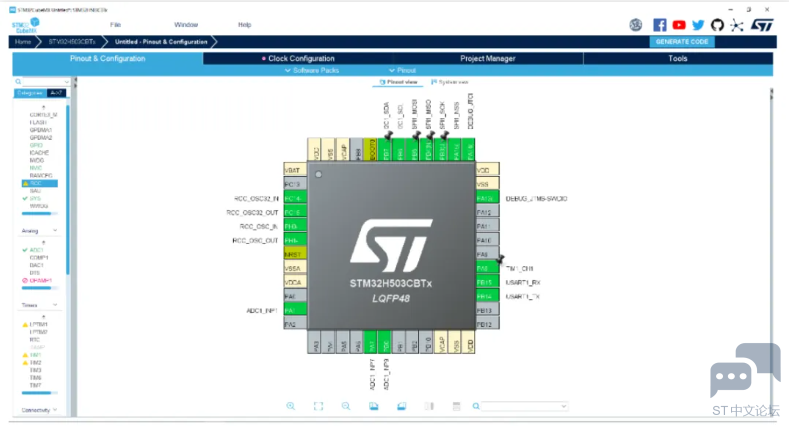Open the ST forum chat bubble
This screenshot has height=426, width=789.
[x=745, y=370]
